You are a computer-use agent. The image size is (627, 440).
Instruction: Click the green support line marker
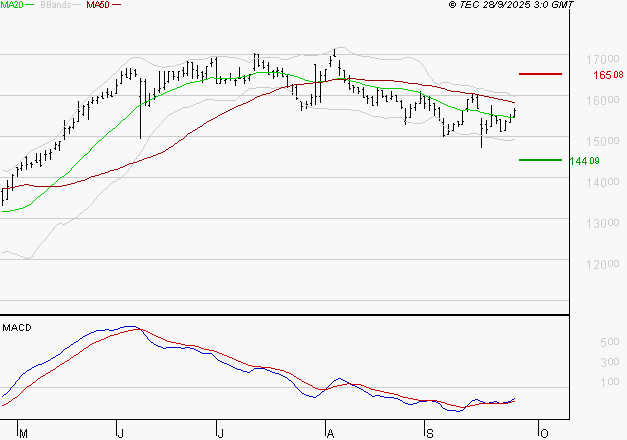540,160
